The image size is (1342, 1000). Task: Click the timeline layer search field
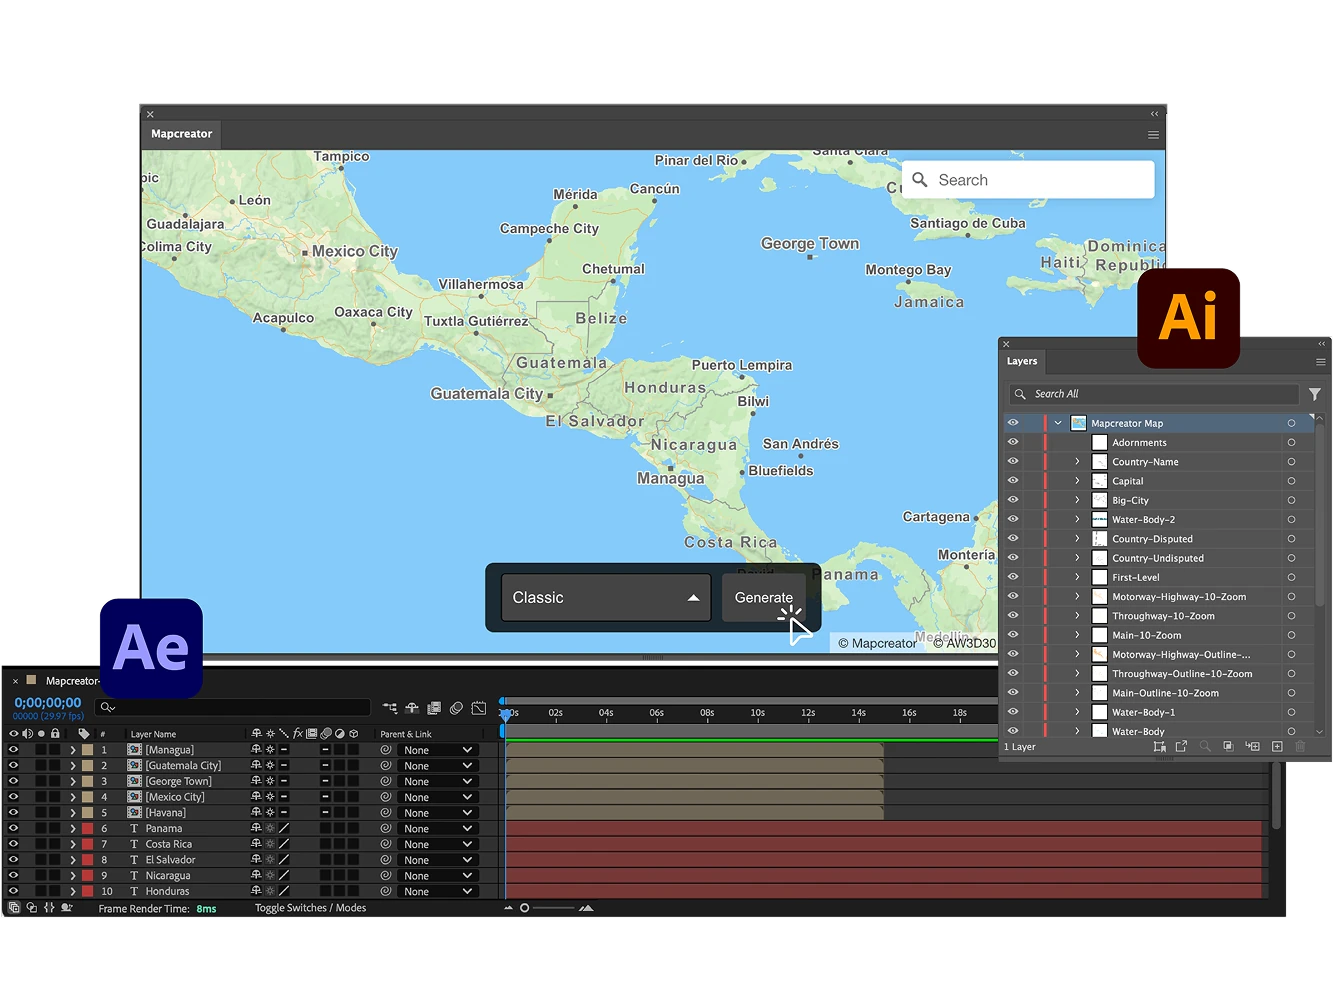click(x=233, y=708)
